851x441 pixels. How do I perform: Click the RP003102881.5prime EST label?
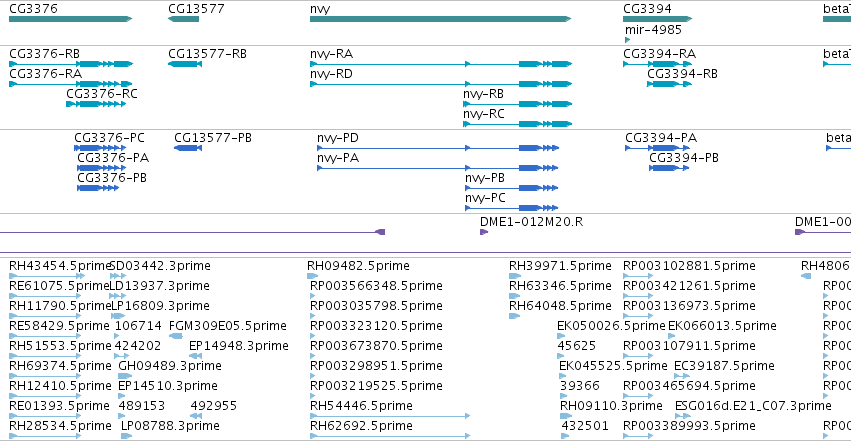[x=689, y=266]
